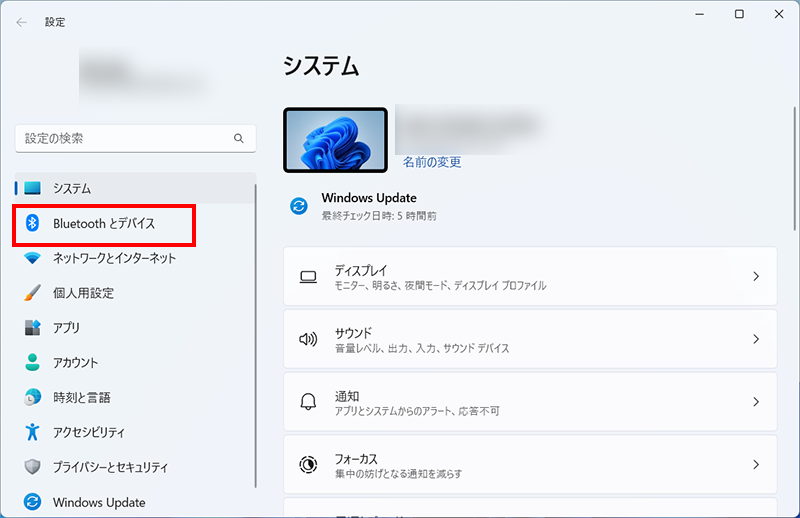Open Windows Update in the sidebar
Viewport: 800px width, 518px height.
click(x=135, y=502)
